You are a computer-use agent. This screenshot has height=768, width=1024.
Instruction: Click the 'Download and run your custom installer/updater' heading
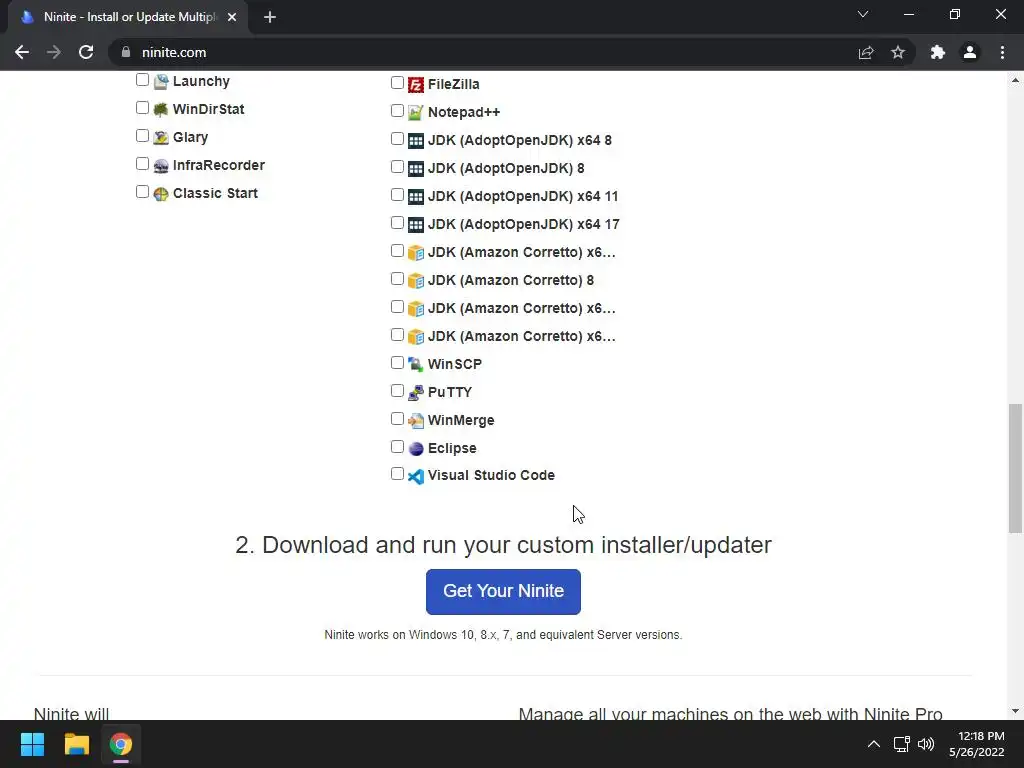click(x=504, y=545)
